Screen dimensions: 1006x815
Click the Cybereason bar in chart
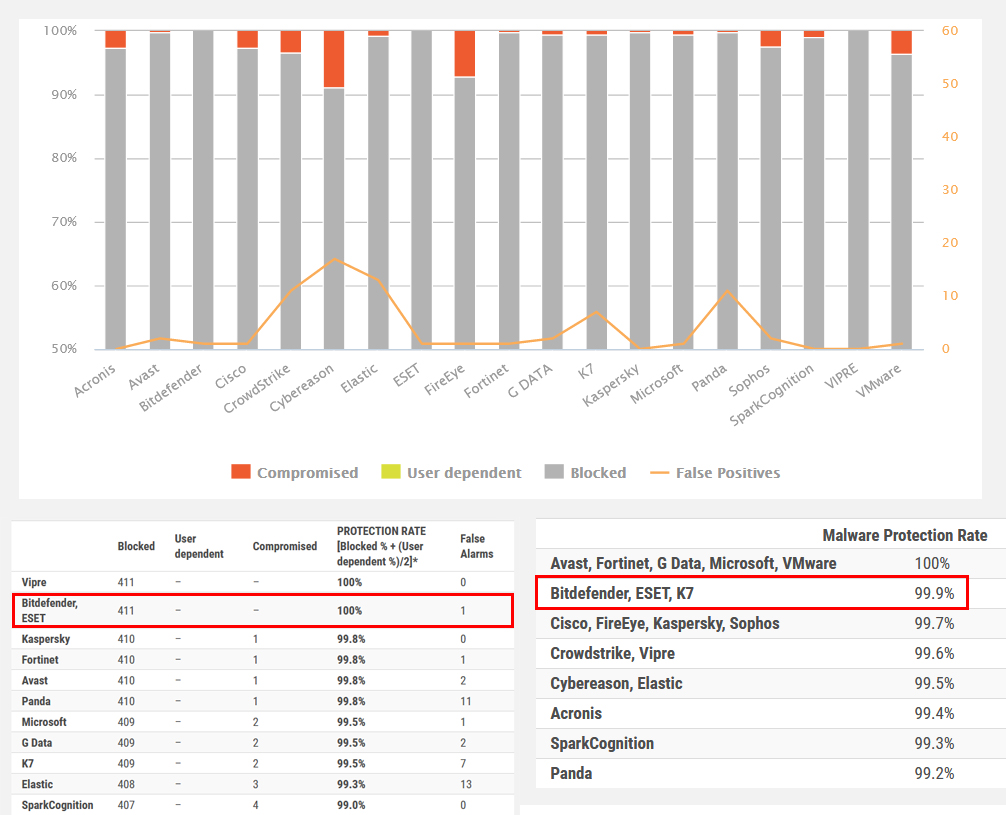coord(334,189)
